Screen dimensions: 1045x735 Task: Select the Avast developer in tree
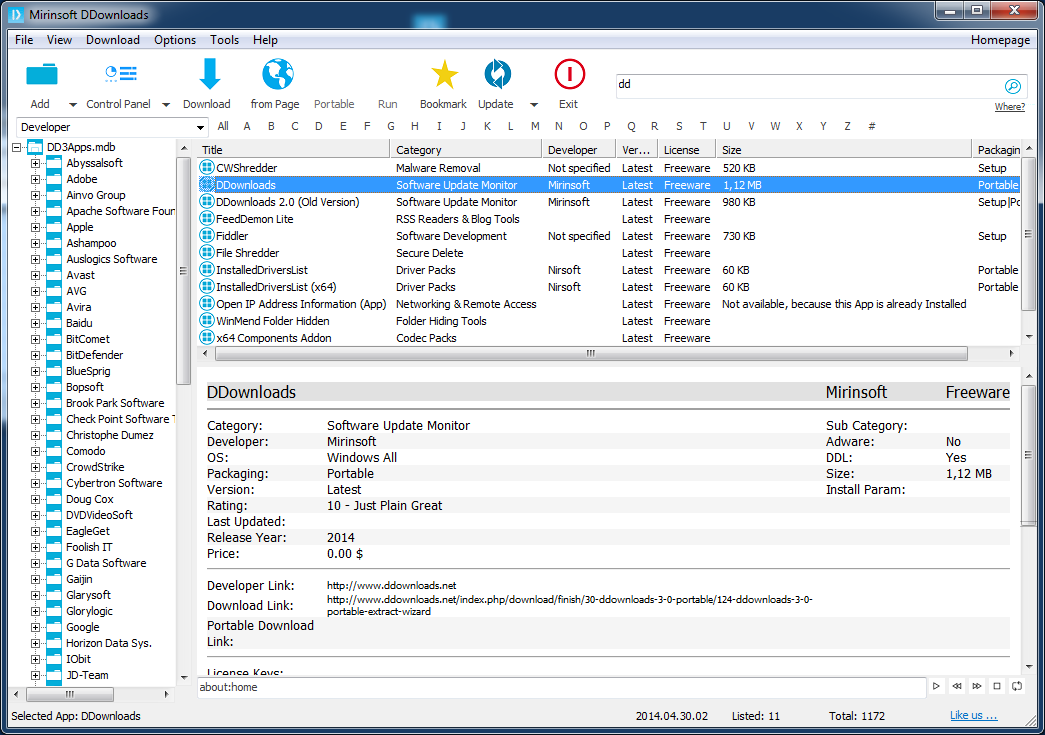80,275
